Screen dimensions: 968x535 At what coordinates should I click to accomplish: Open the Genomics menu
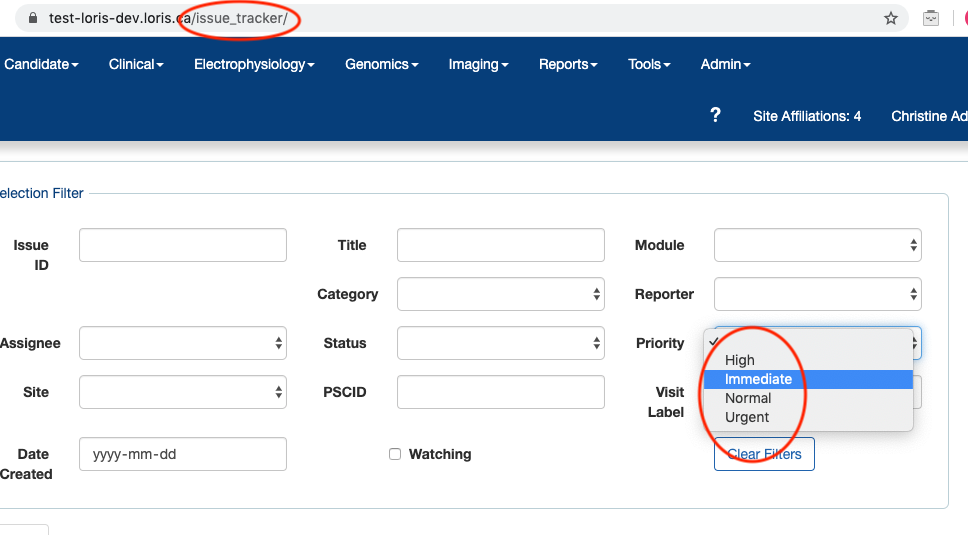pyautogui.click(x=382, y=64)
